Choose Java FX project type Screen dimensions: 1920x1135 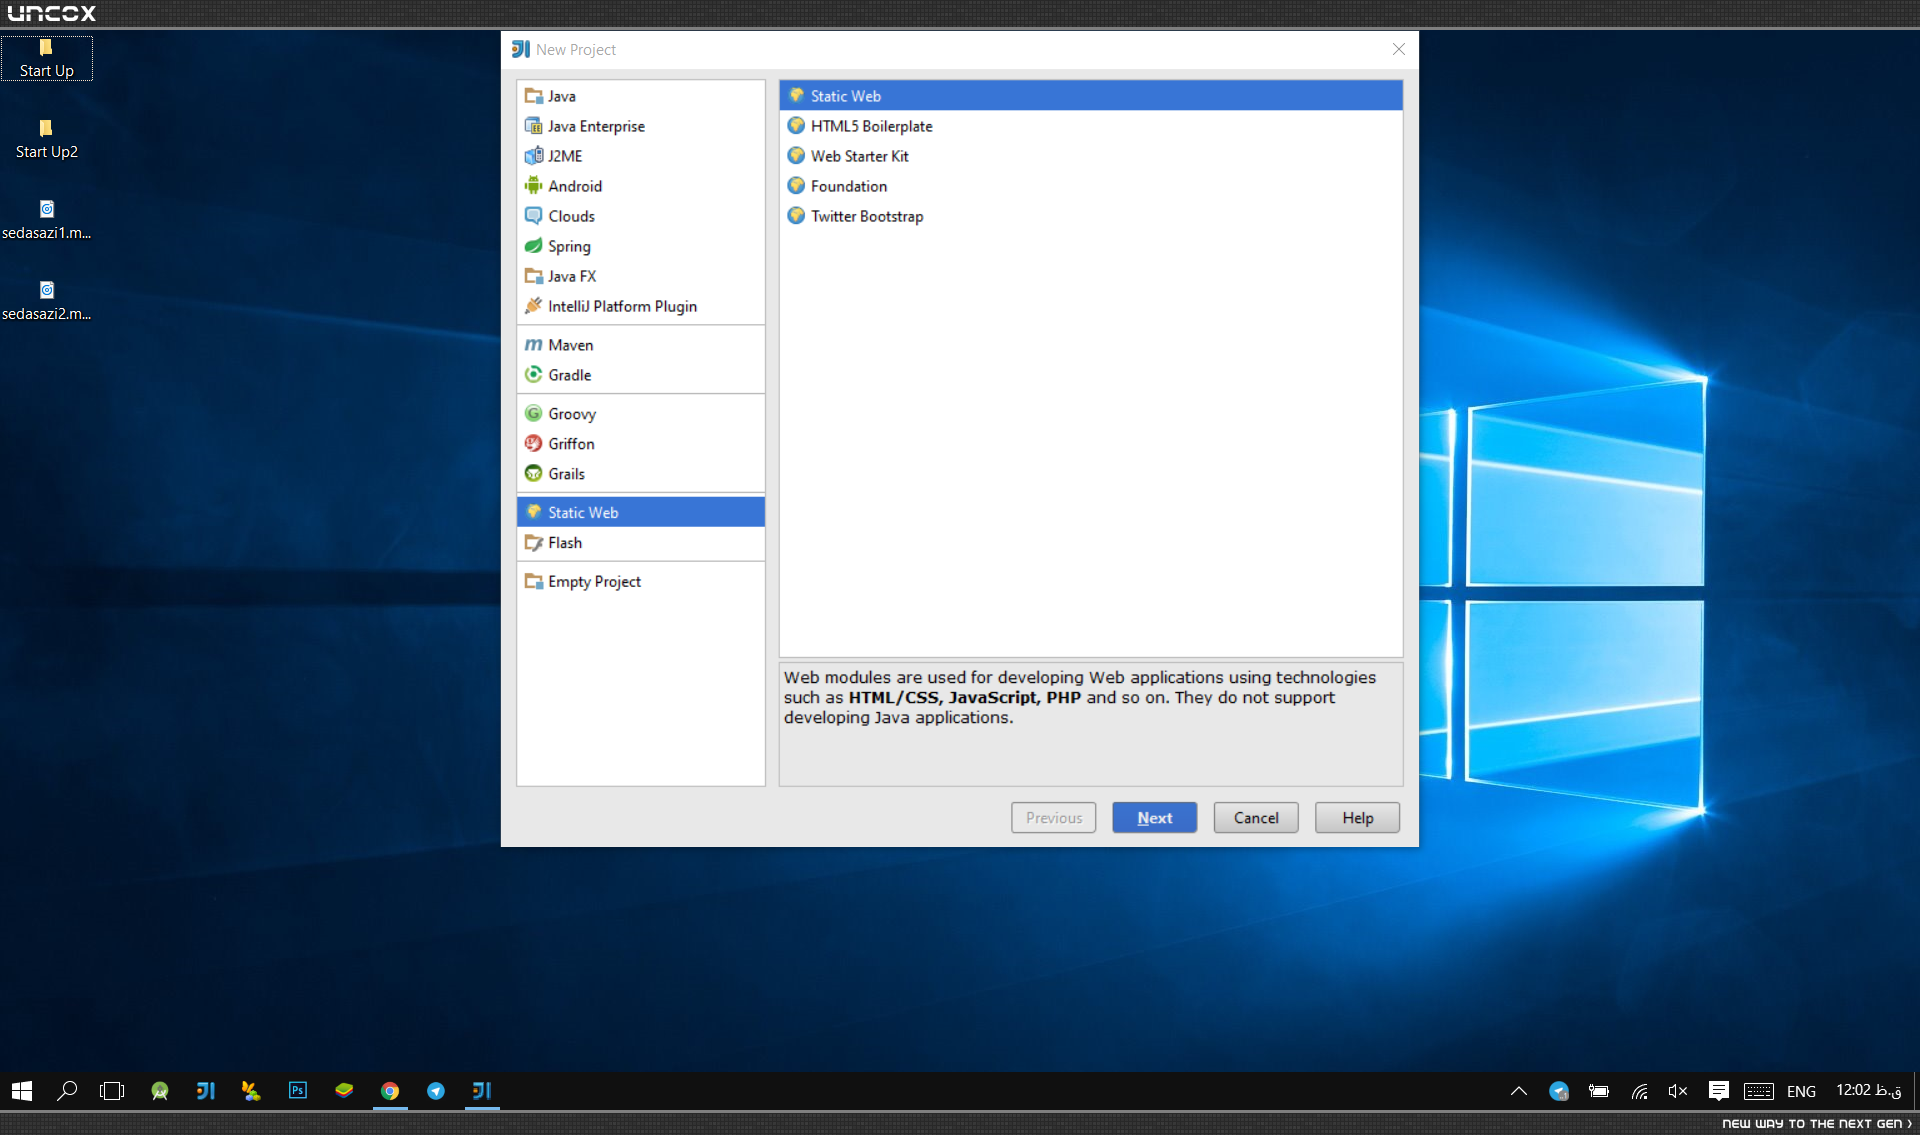pos(641,276)
